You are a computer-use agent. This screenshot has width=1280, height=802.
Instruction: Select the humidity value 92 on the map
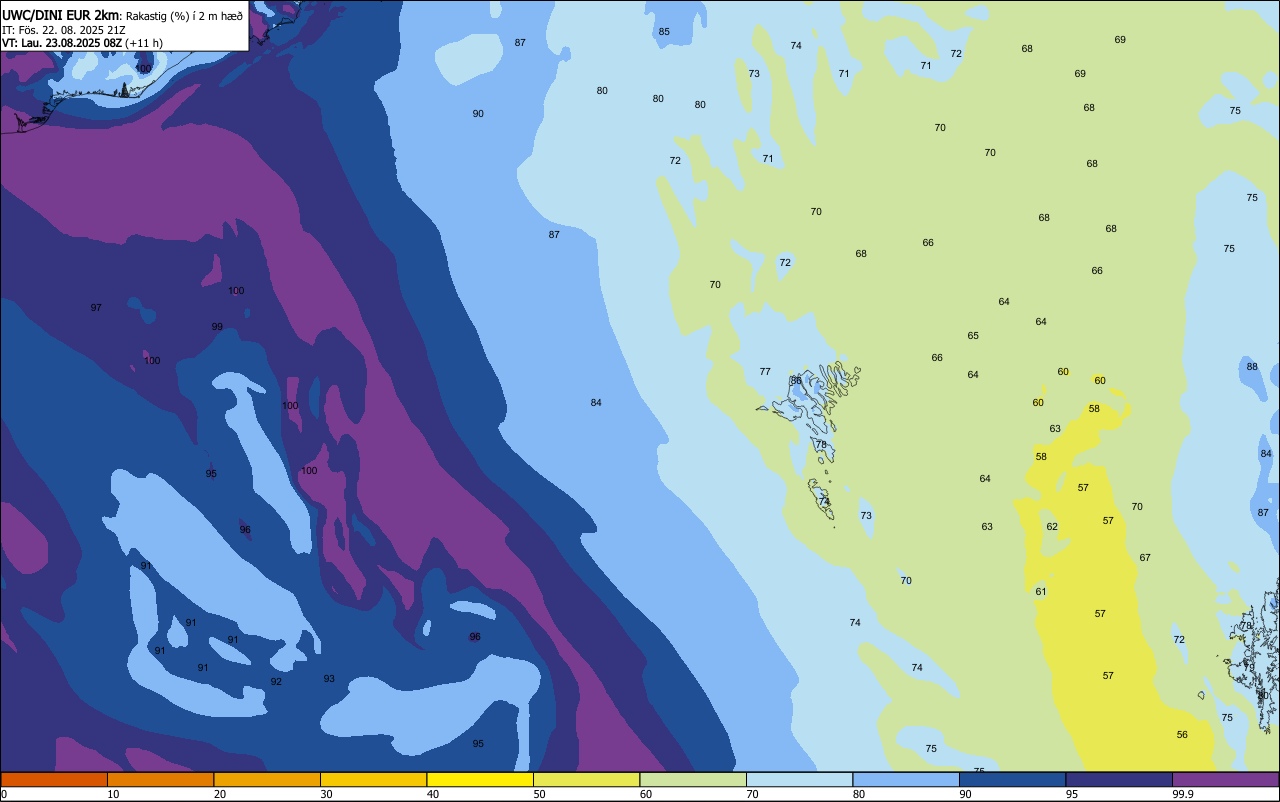276,682
